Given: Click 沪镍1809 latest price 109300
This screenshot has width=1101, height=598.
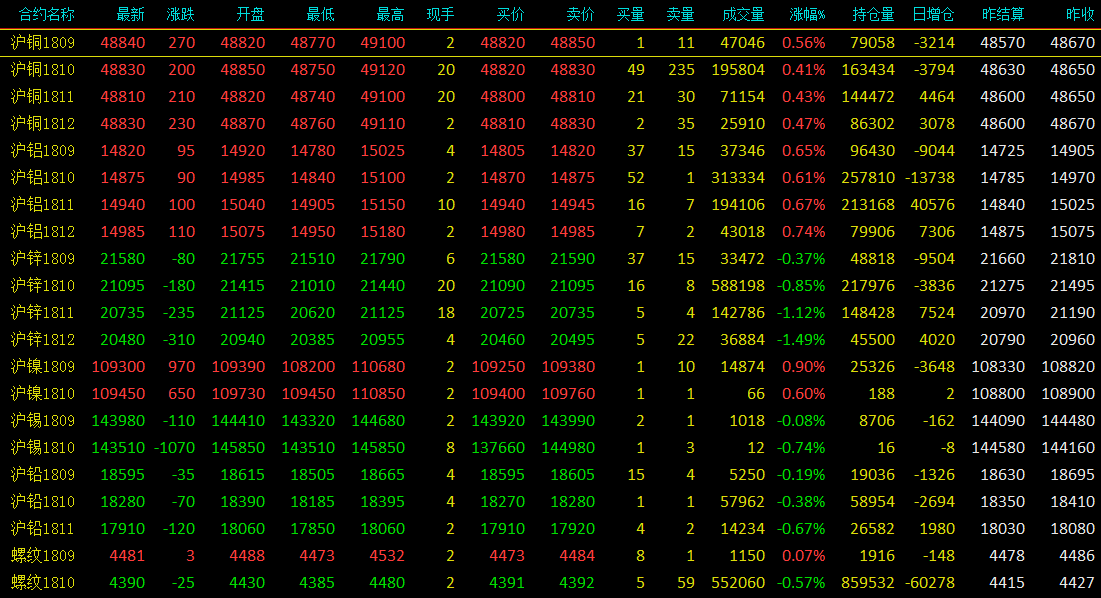Looking at the screenshot, I should click(119, 367).
